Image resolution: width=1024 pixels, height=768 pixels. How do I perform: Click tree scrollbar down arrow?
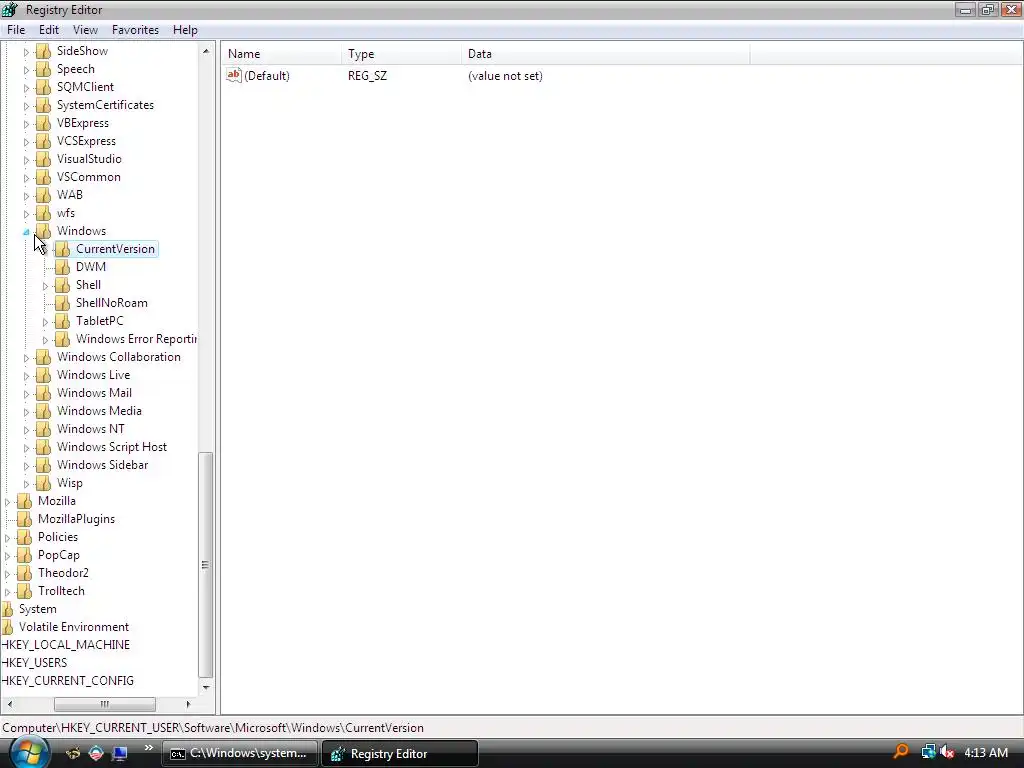[x=206, y=687]
